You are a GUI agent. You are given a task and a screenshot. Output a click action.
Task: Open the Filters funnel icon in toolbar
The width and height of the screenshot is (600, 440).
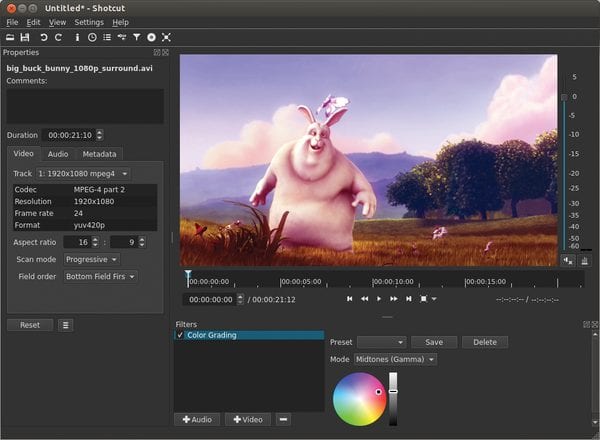[136, 37]
